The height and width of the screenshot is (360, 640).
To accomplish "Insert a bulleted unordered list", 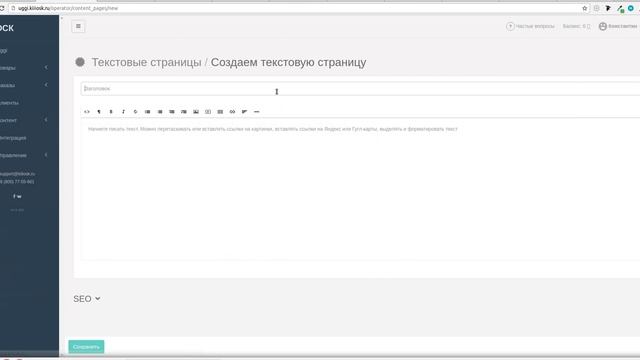I will (147, 112).
